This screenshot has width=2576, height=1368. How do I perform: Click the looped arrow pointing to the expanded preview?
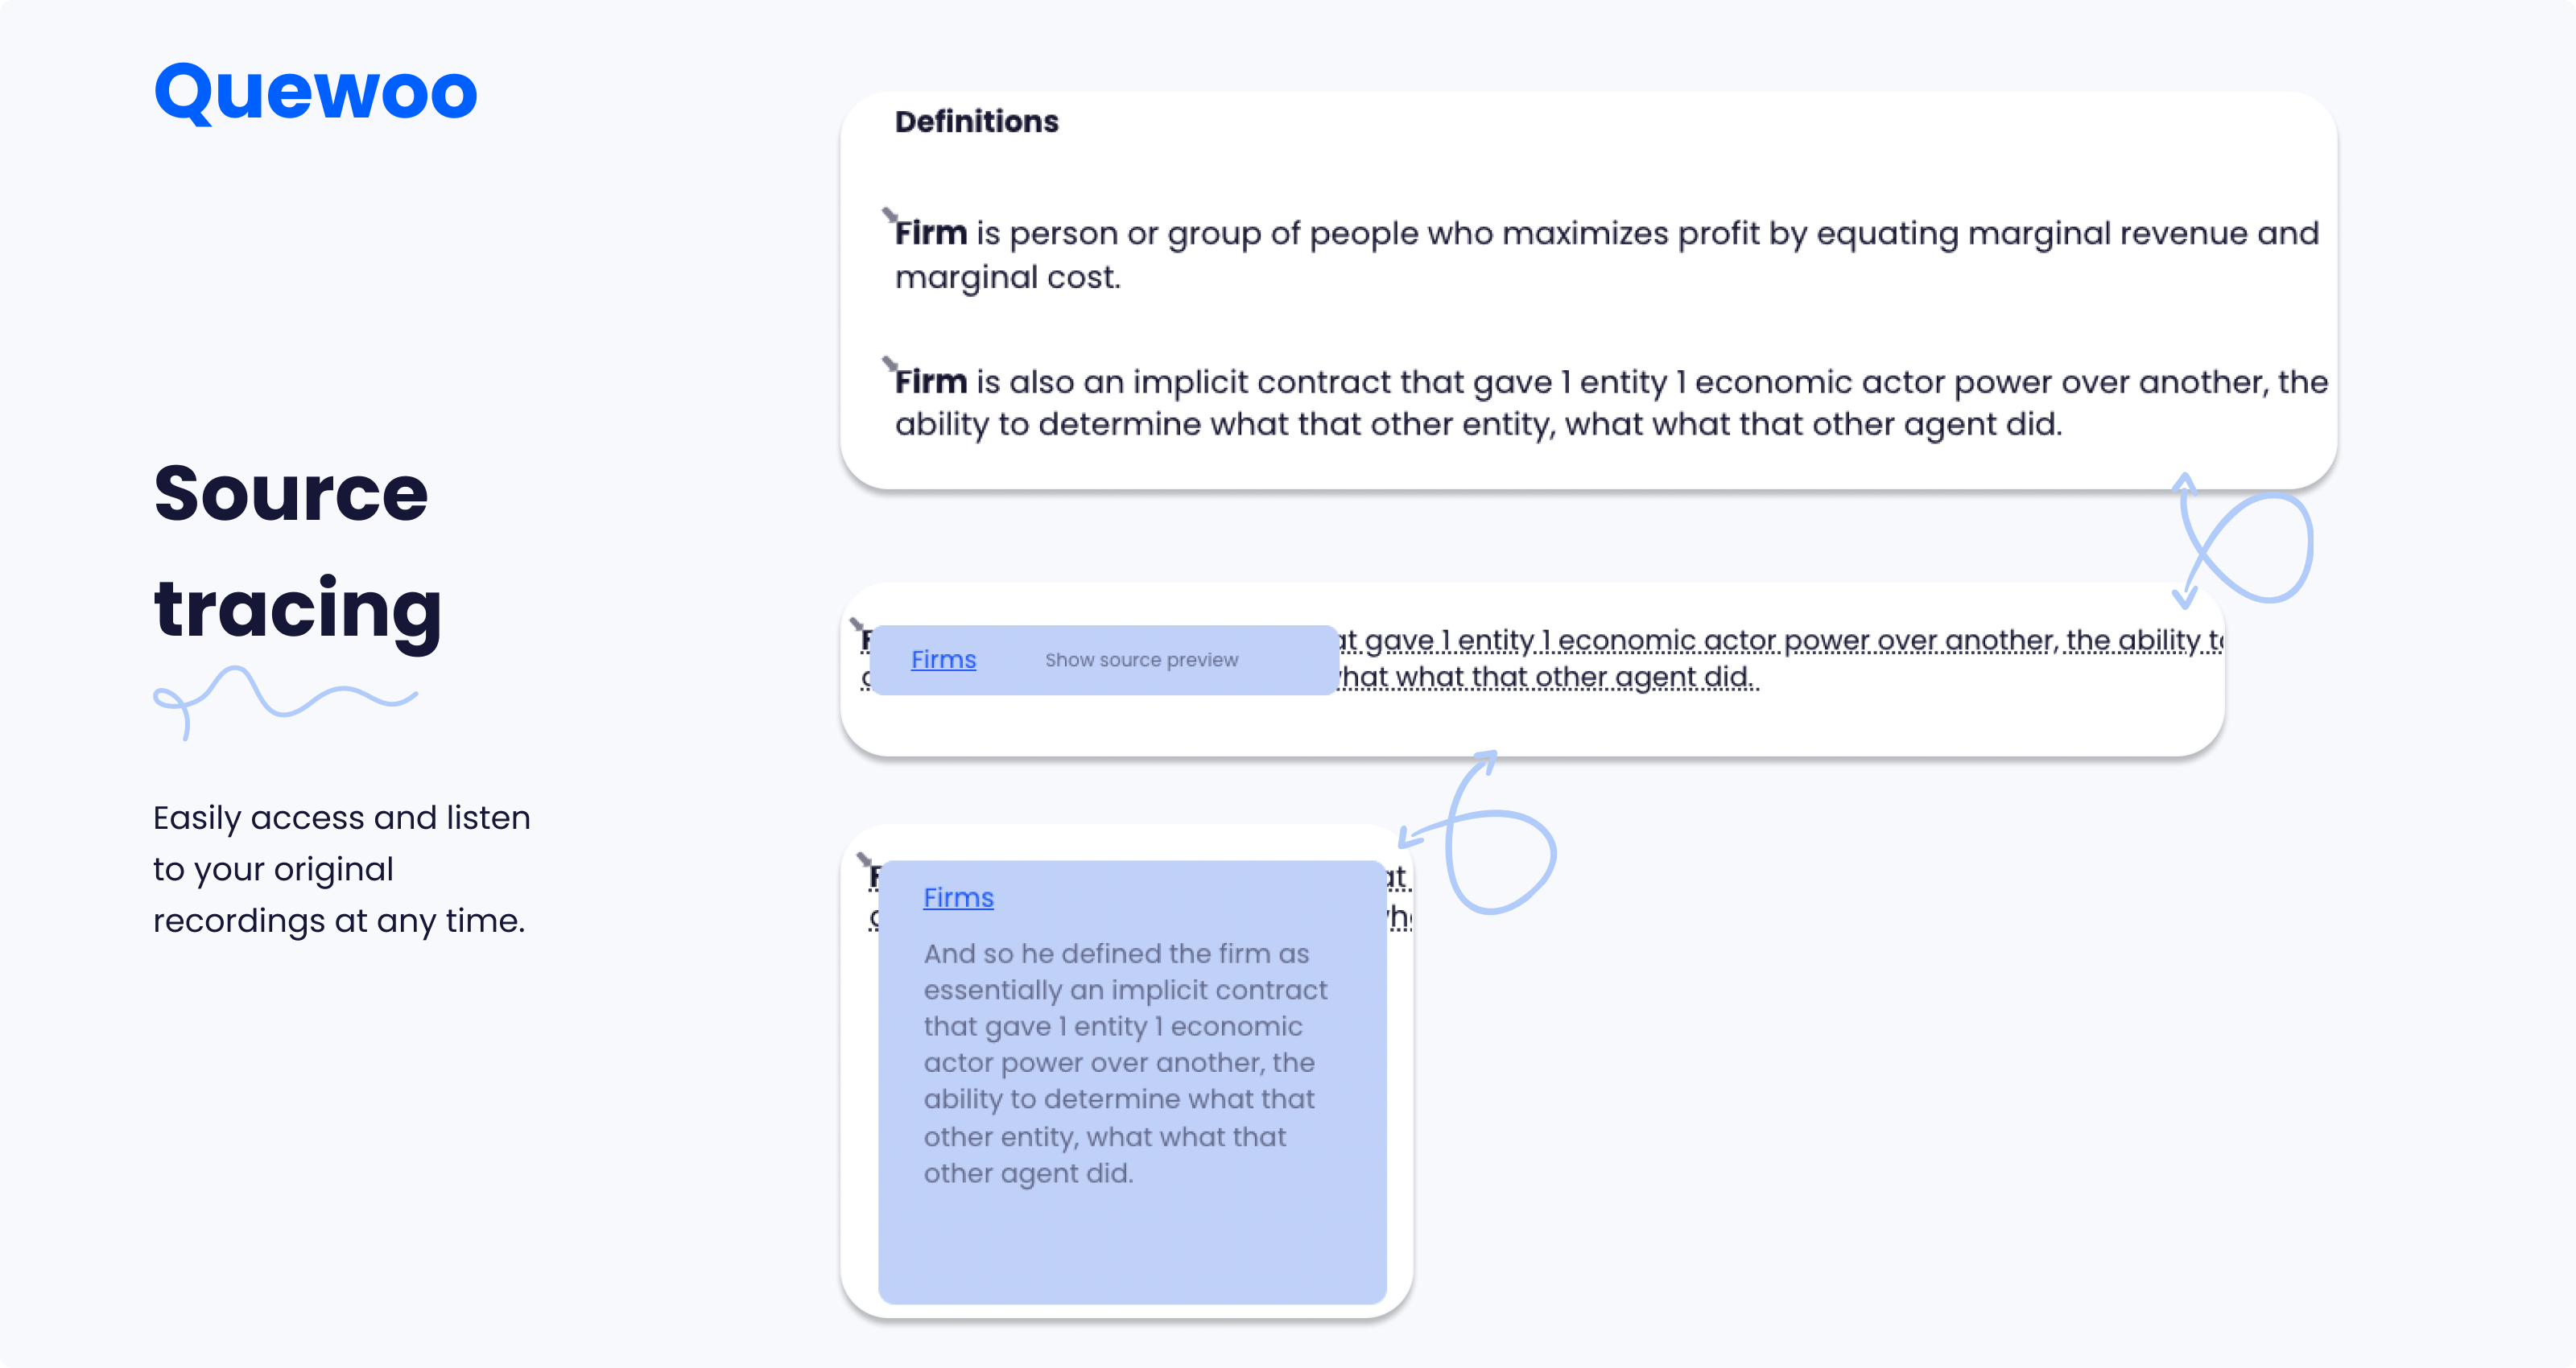[1478, 831]
